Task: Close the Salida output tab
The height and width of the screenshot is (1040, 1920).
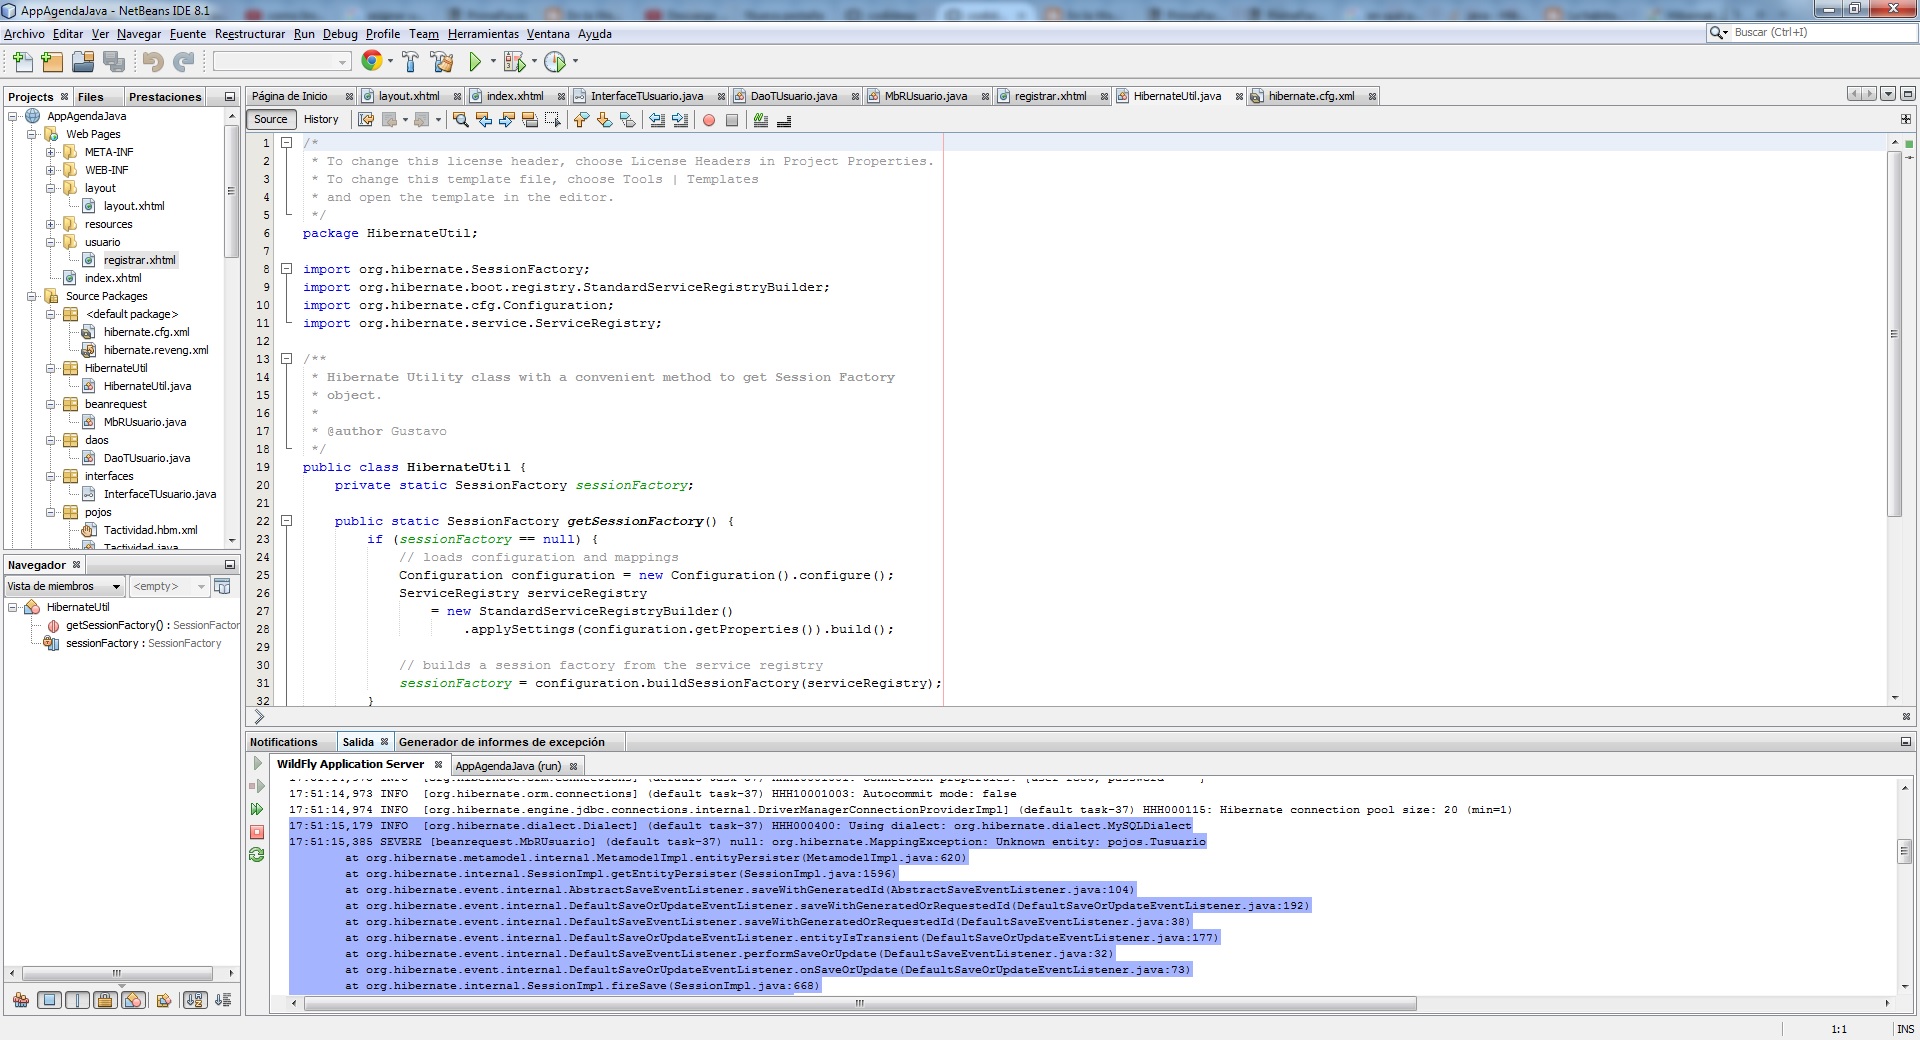Action: click(x=384, y=742)
